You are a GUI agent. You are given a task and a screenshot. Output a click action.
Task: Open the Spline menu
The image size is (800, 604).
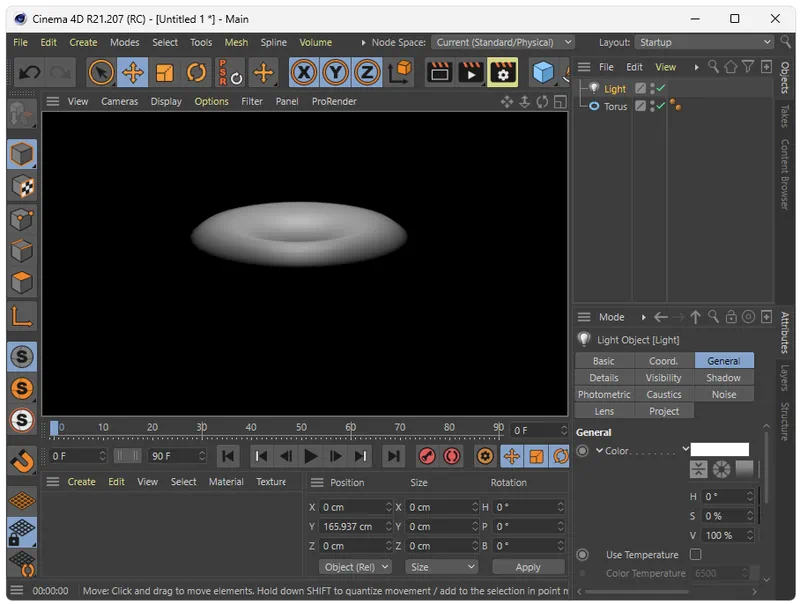(x=273, y=42)
